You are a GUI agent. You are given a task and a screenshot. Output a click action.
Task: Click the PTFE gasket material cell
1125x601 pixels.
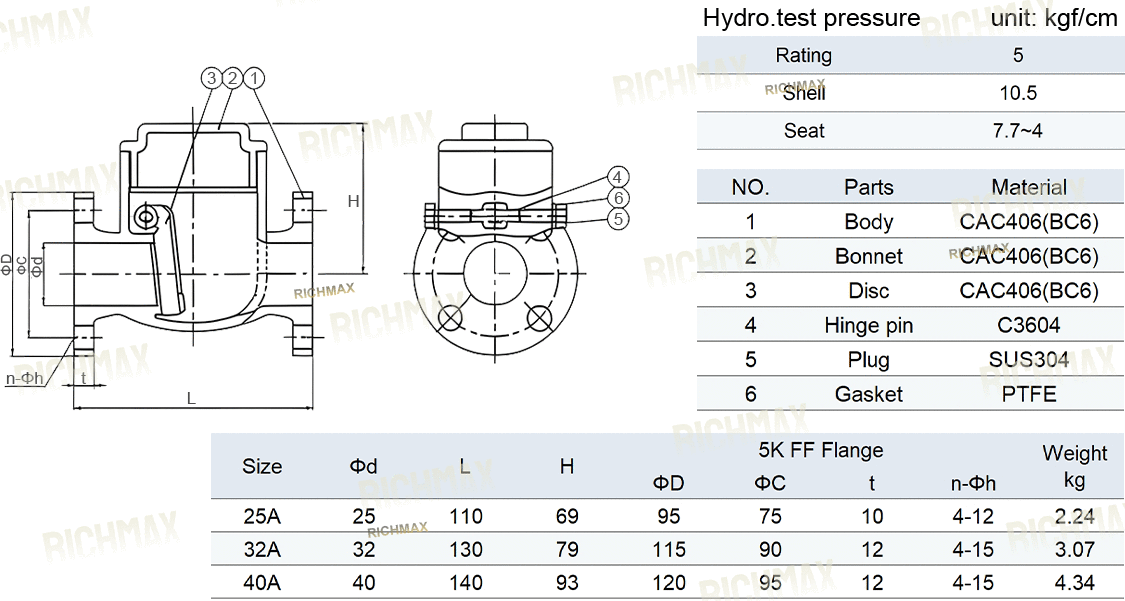coord(1029,394)
